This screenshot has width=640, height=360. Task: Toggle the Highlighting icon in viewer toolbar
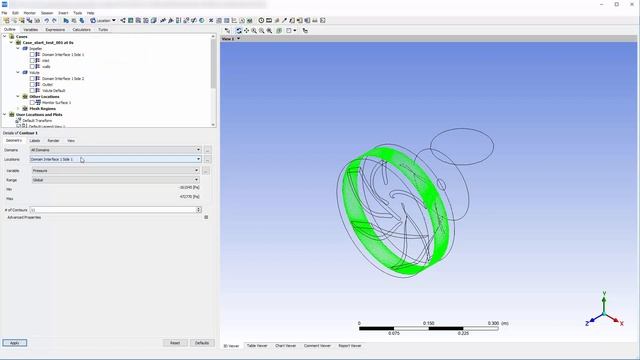279,30
